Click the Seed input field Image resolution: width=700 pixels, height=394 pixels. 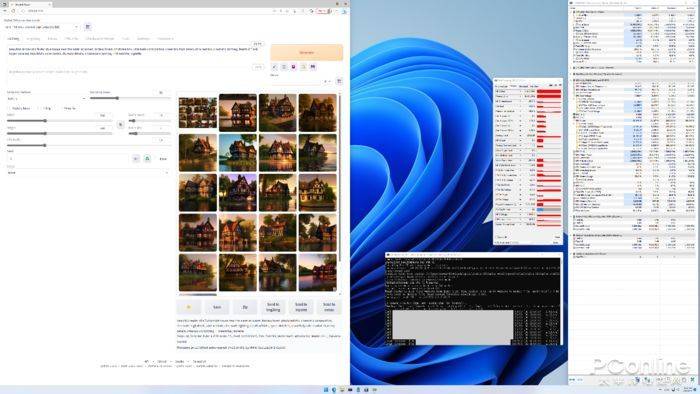(x=68, y=158)
